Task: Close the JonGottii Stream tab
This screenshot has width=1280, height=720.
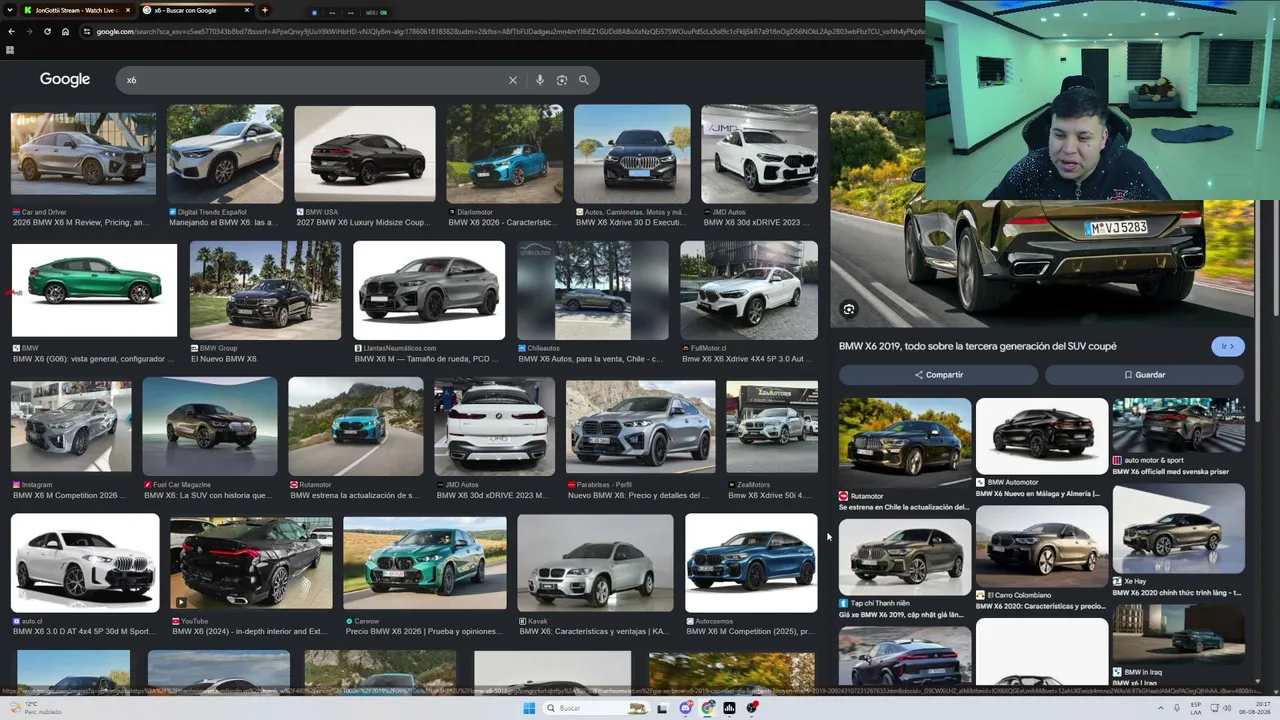Action: click(x=128, y=10)
